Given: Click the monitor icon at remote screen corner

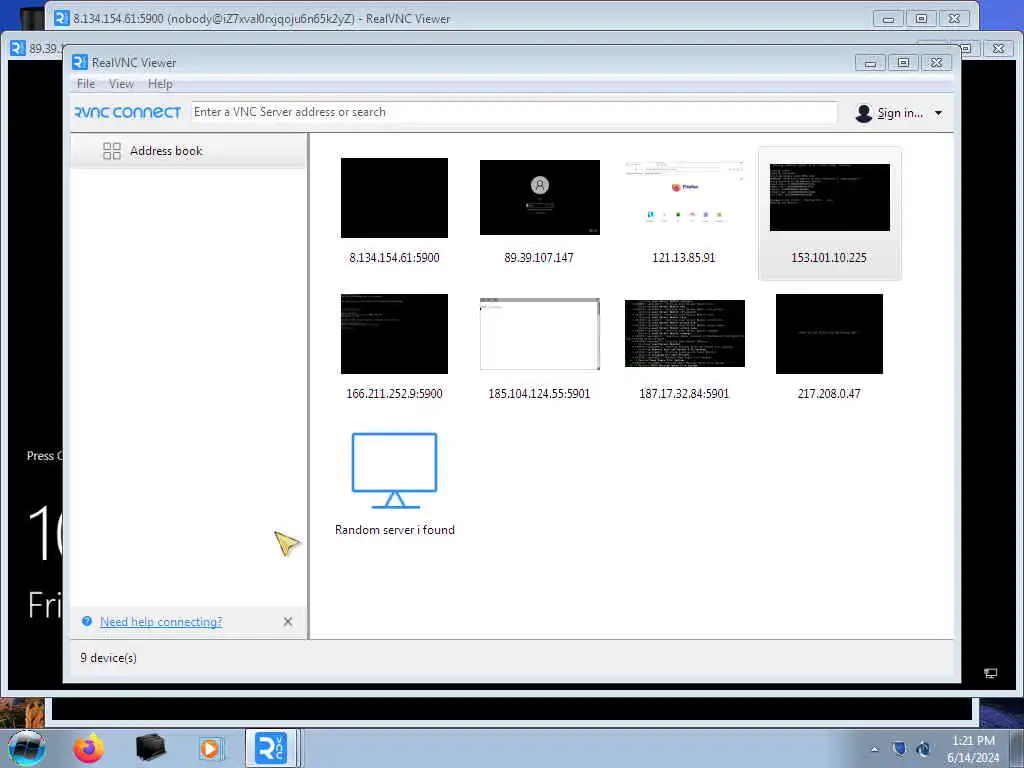Looking at the screenshot, I should [x=991, y=673].
